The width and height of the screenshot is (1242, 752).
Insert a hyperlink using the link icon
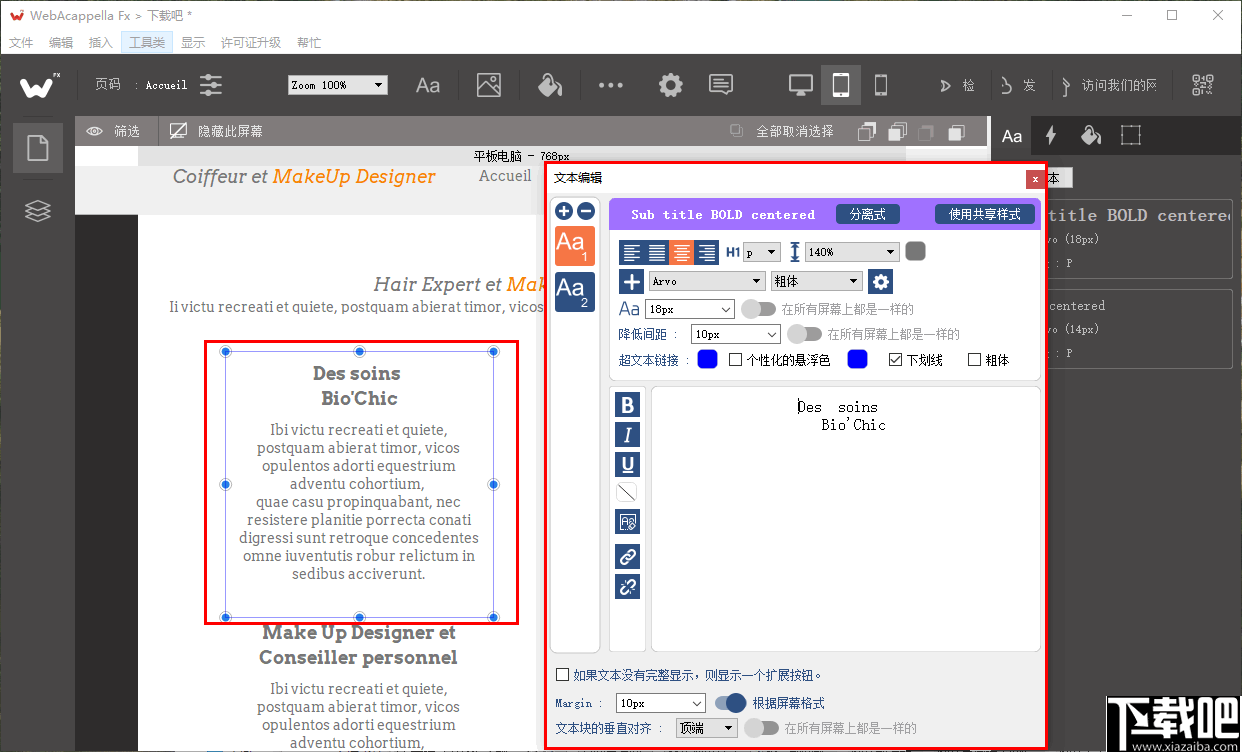627,556
